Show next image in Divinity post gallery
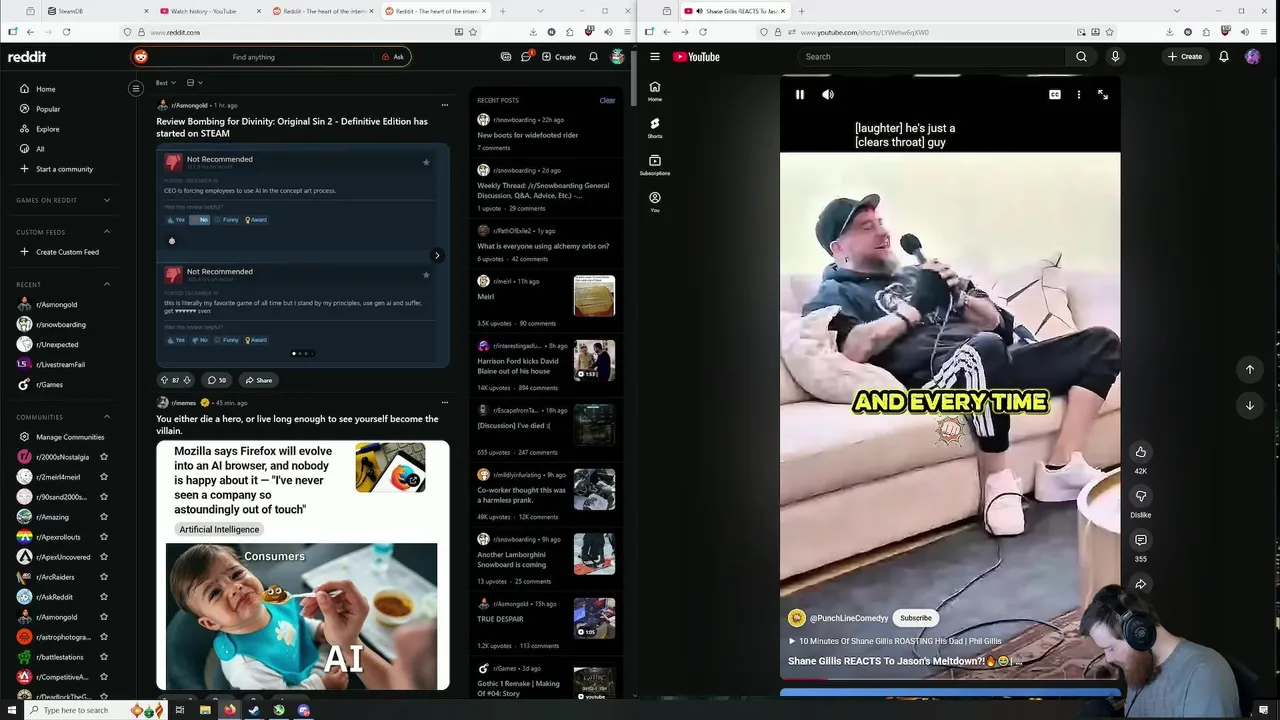 coord(437,255)
